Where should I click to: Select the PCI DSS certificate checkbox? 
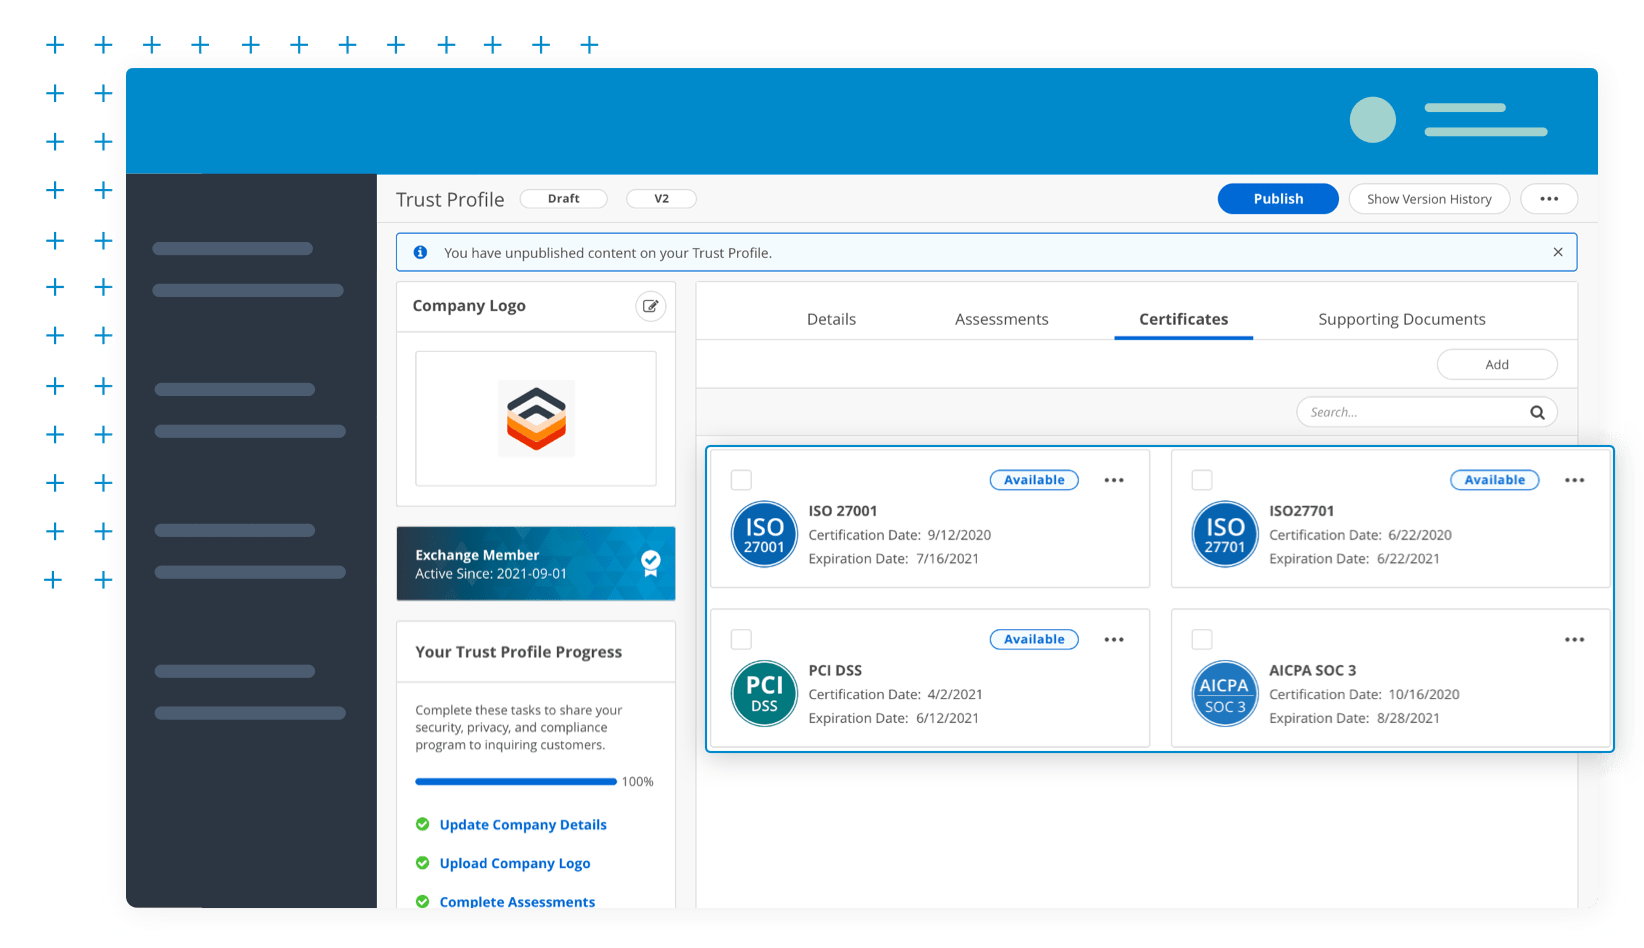point(741,639)
